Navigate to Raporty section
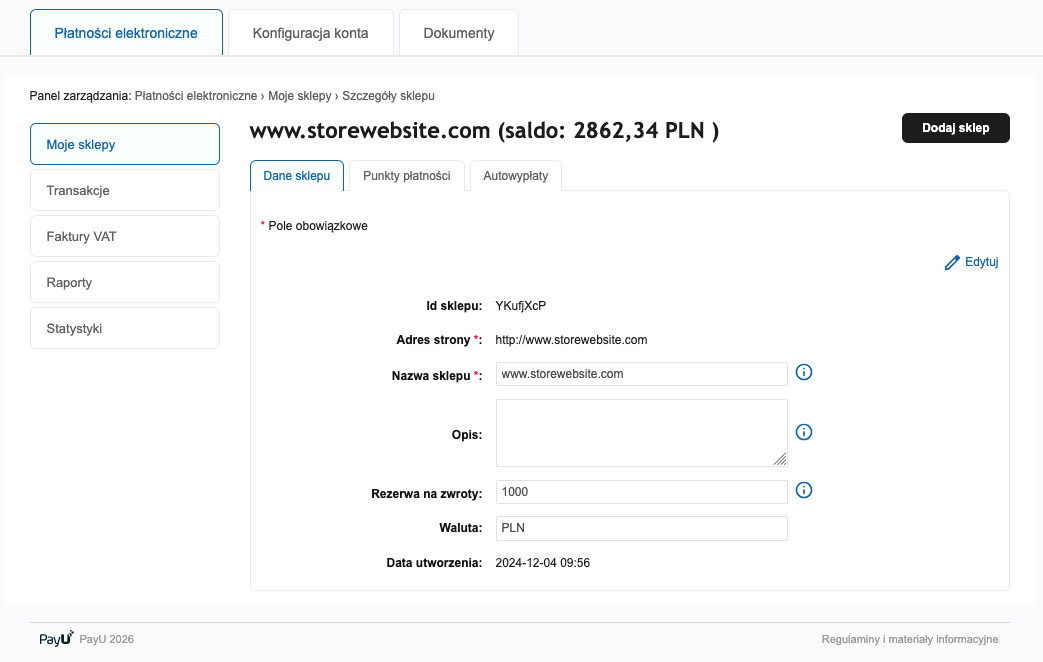Screen dimensions: 1043x662 124,282
